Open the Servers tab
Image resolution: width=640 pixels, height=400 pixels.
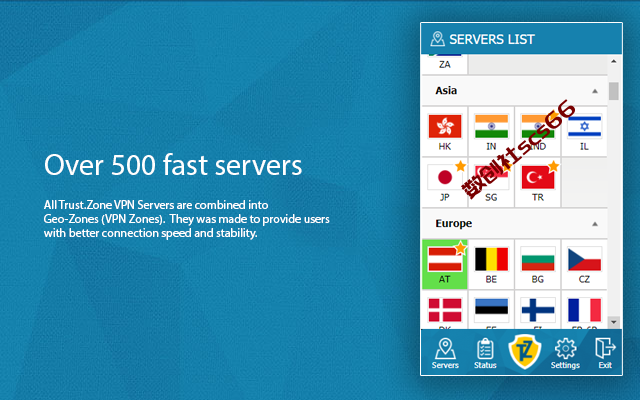pos(445,353)
